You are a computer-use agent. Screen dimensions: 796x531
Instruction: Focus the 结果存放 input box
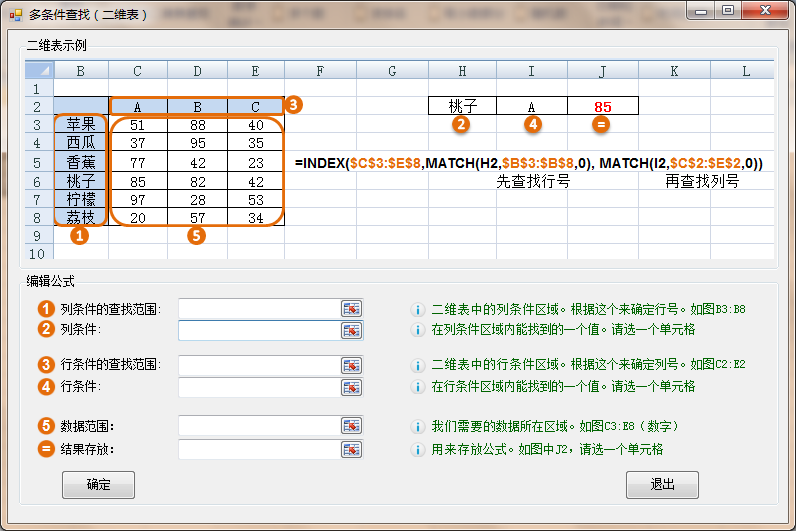point(259,449)
